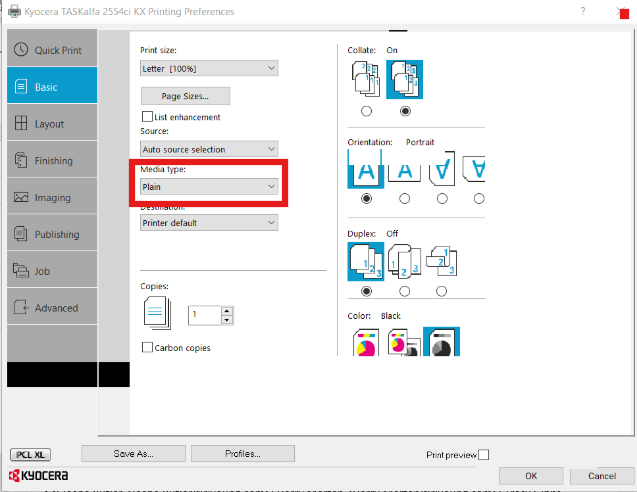The height and width of the screenshot is (492, 637).
Task: Open the Publishing tab
Action: tap(52, 233)
